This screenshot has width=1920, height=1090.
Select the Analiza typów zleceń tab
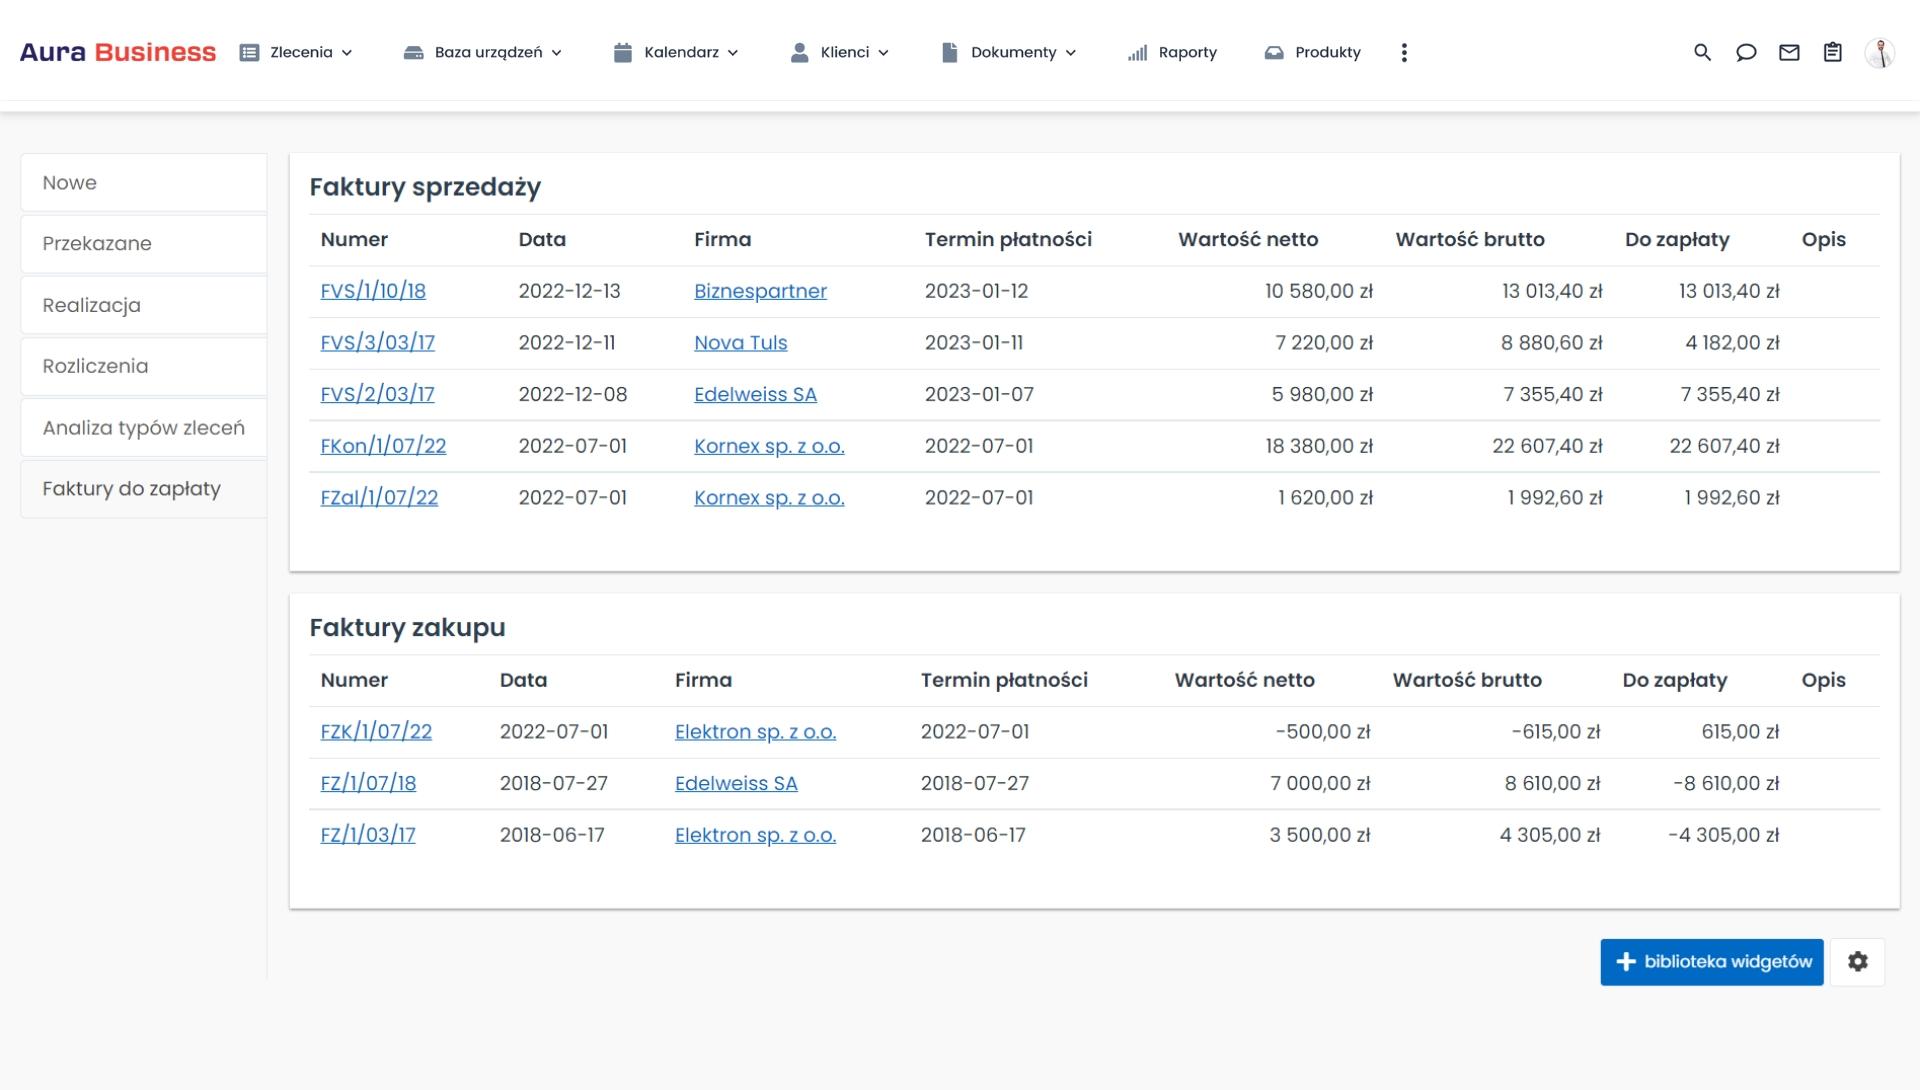tap(143, 427)
